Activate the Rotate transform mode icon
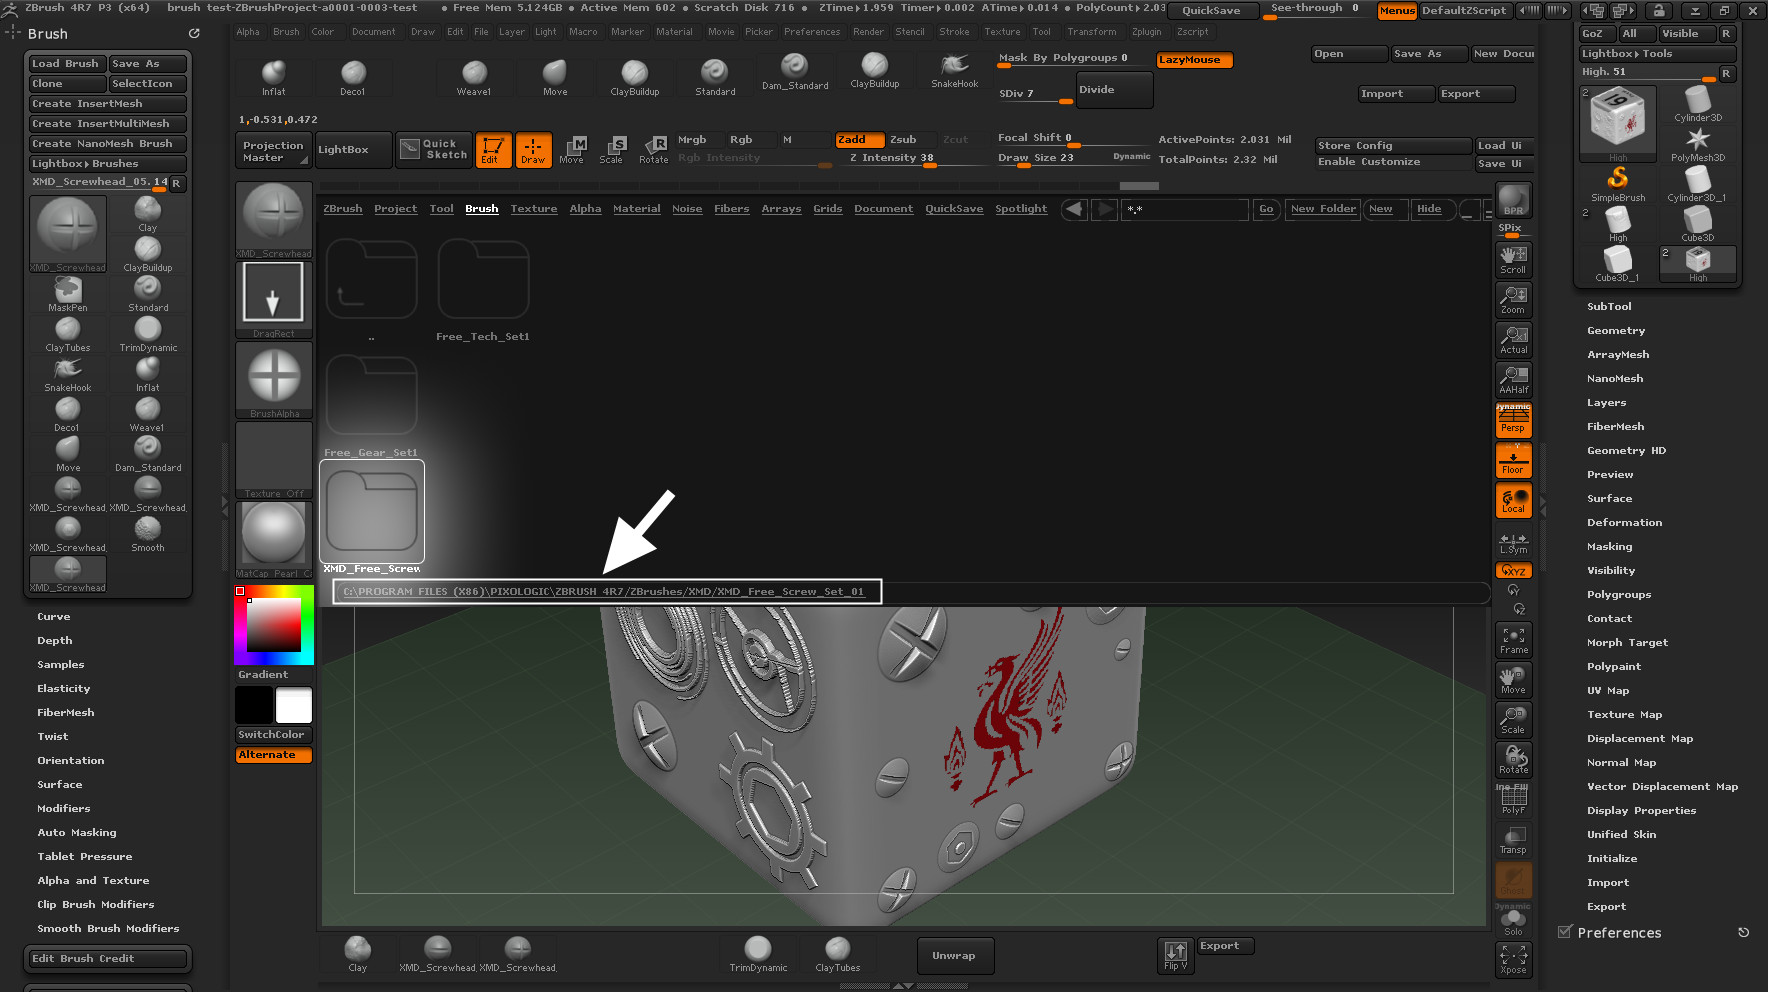 coord(654,149)
